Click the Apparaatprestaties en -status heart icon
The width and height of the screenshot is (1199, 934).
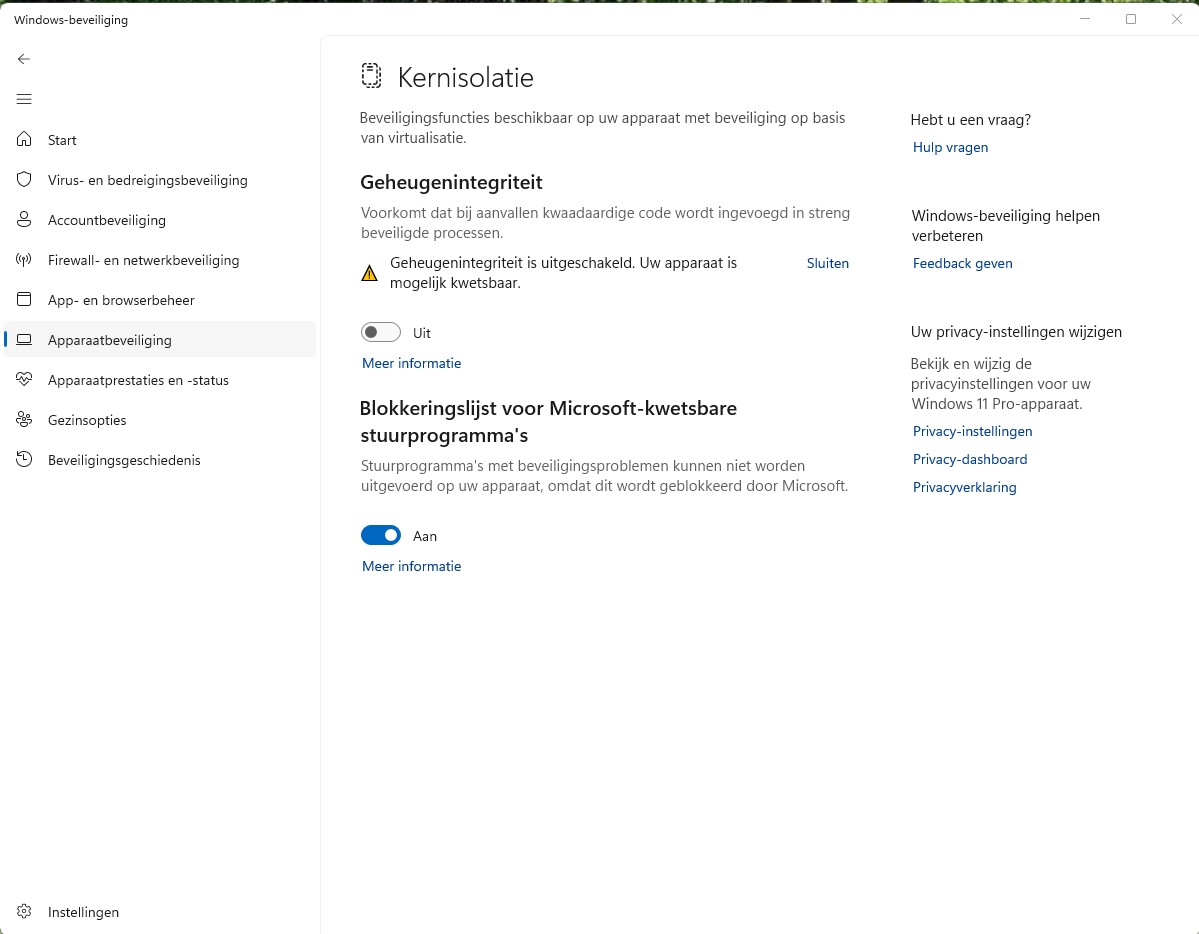click(x=24, y=380)
